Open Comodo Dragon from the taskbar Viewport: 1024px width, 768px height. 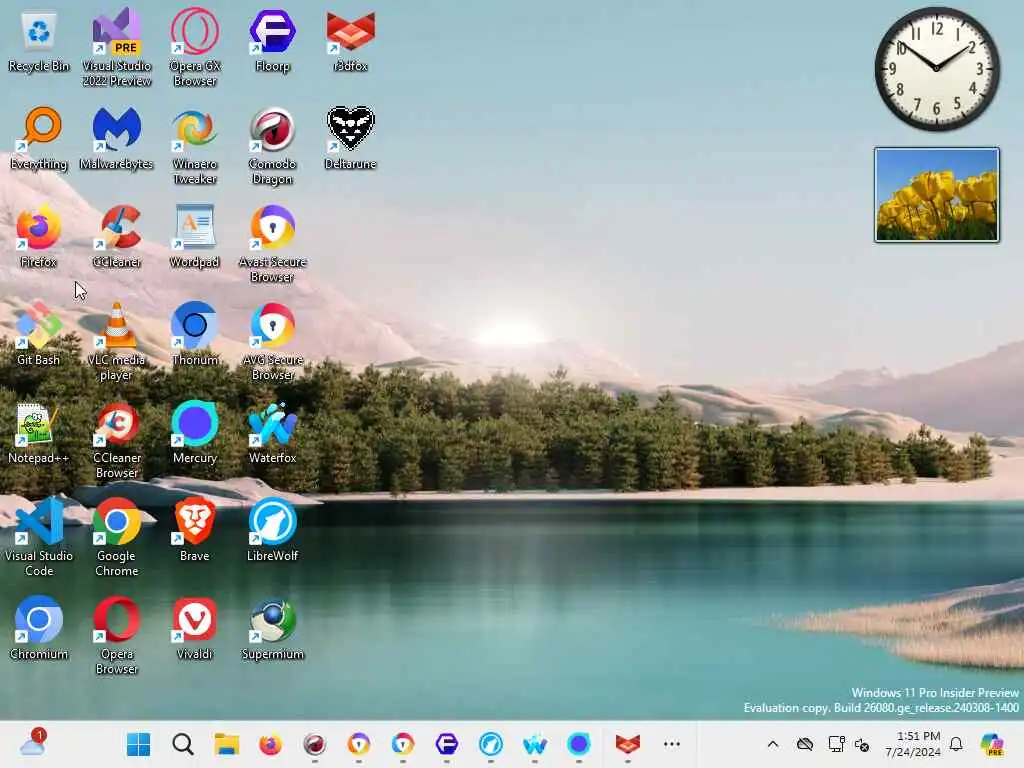[x=315, y=744]
